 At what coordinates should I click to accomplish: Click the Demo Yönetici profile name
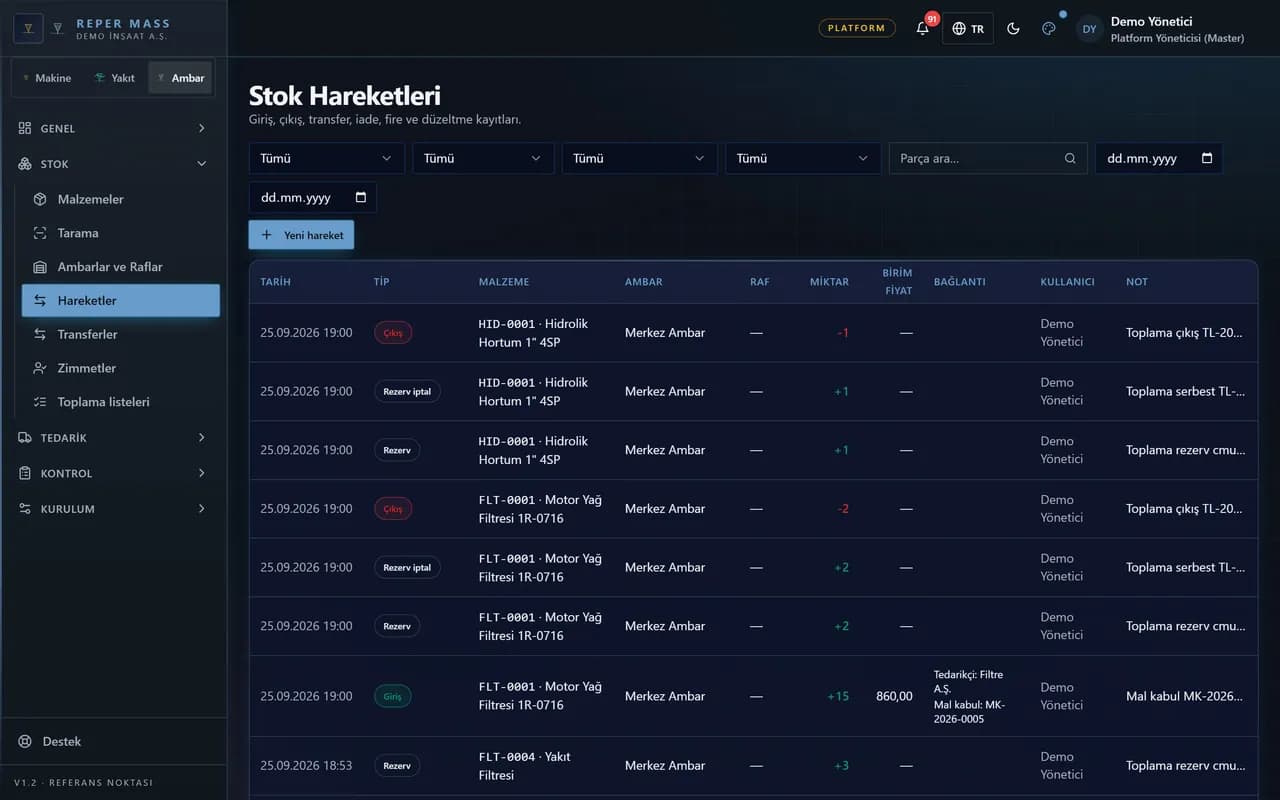tap(1151, 21)
